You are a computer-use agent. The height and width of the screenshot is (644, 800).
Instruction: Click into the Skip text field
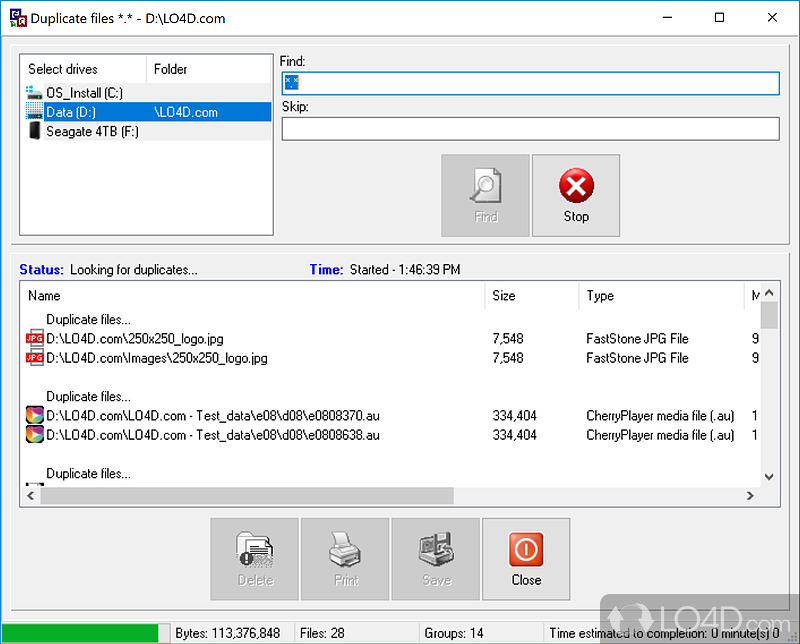point(530,129)
